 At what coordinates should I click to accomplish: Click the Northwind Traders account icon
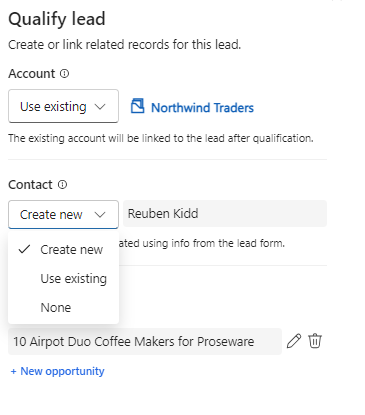point(137,106)
